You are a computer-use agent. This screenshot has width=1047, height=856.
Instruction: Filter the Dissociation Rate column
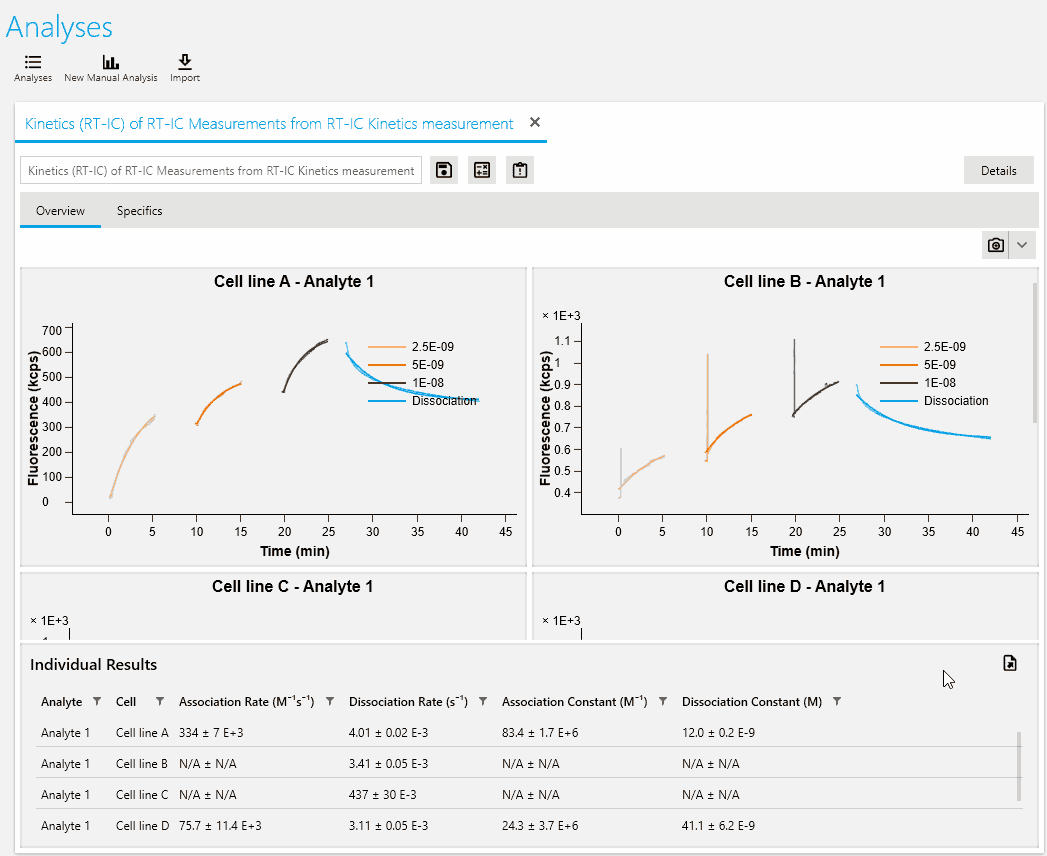[483, 702]
